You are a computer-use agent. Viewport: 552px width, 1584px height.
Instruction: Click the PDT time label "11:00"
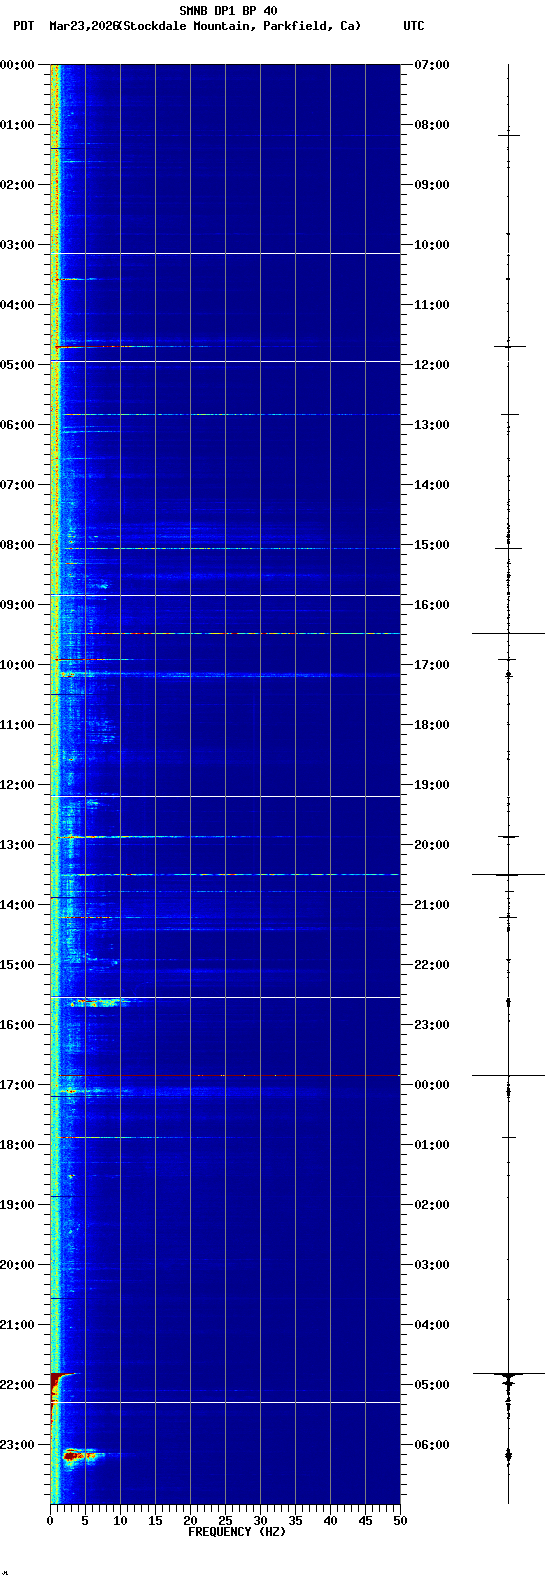tap(17, 725)
